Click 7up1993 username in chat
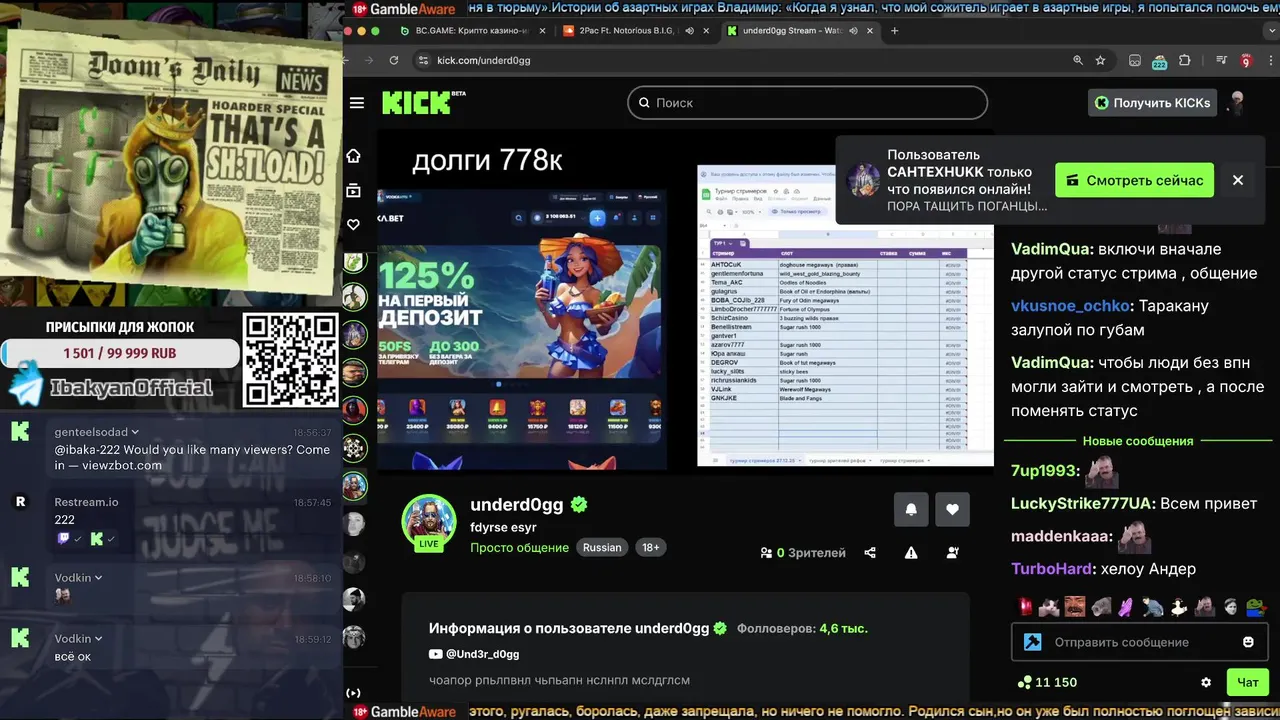This screenshot has width=1280, height=720. click(1043, 471)
